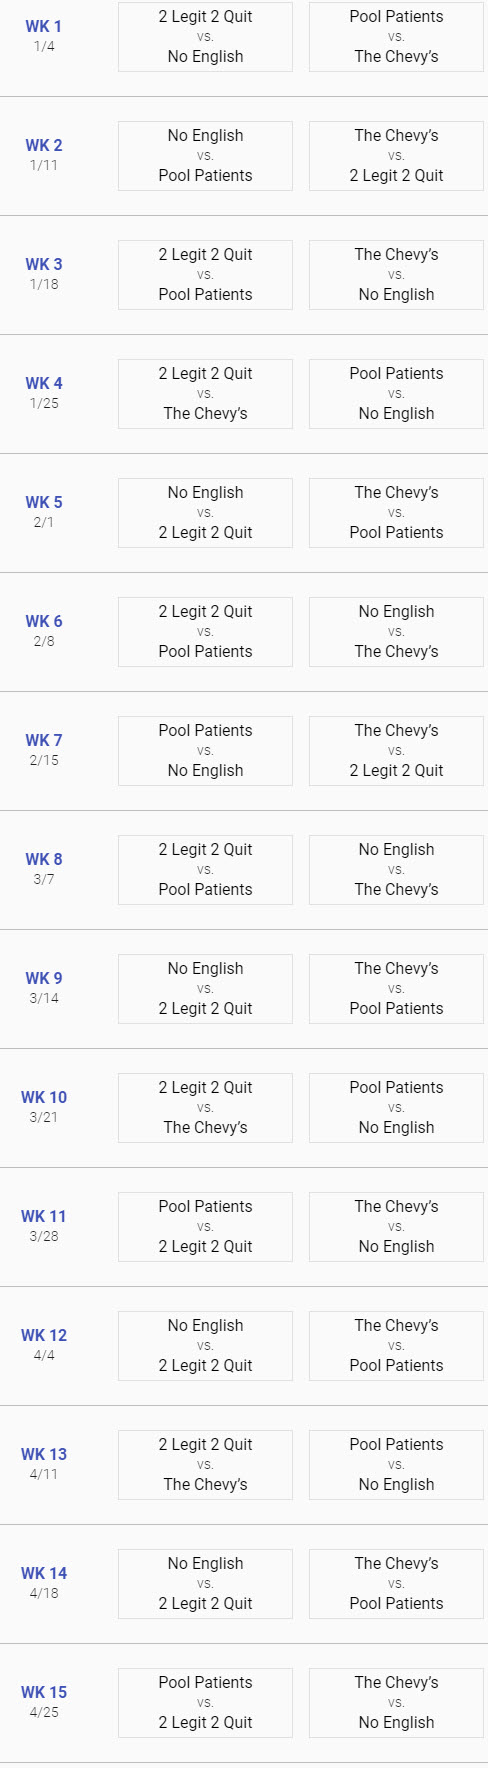Open WK 8 No English vs. The Chevy's matchup

tap(396, 870)
